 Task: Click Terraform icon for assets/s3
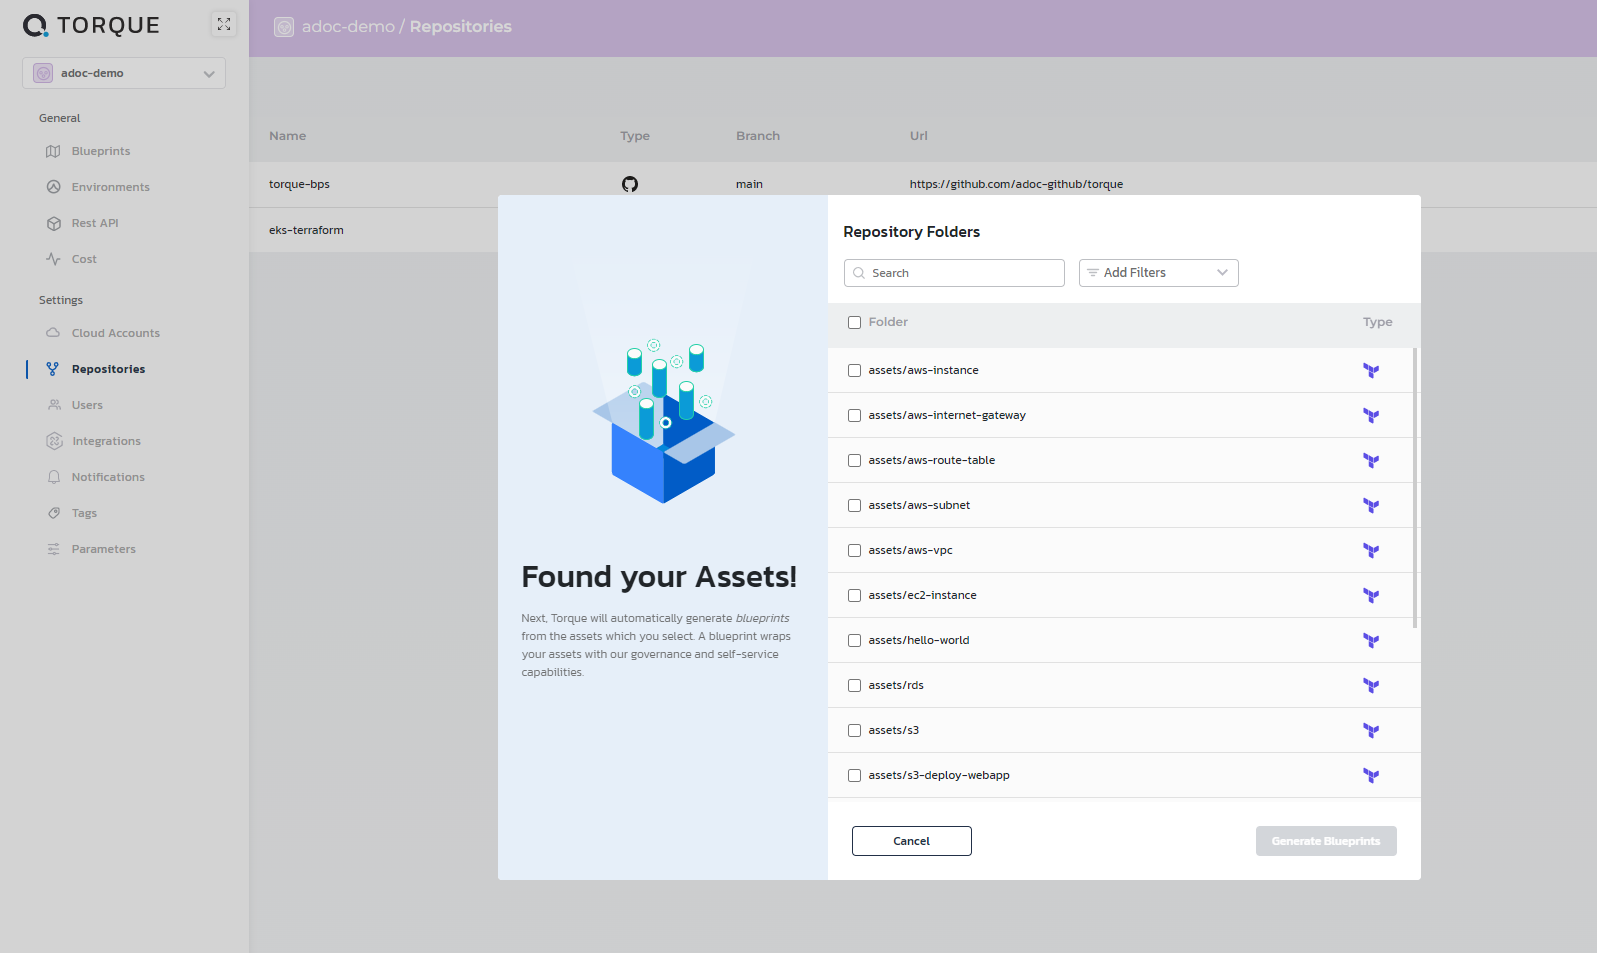pos(1371,731)
